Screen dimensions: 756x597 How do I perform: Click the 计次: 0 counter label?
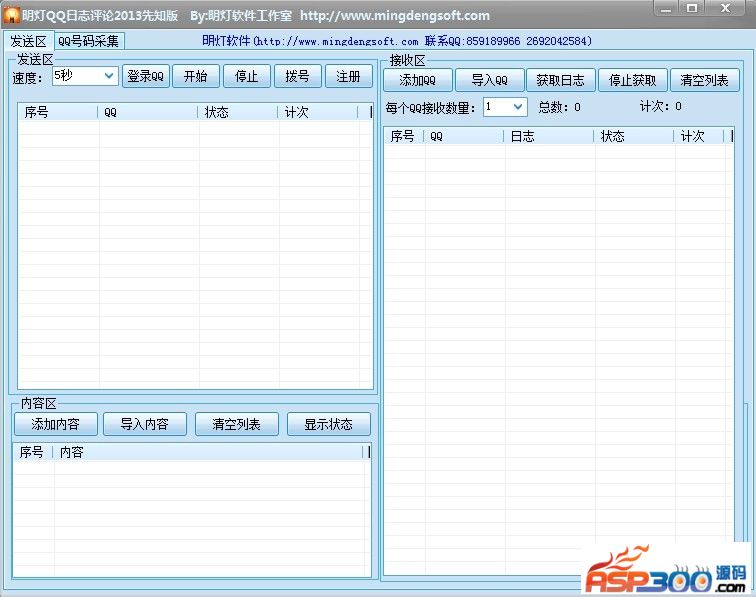pos(661,106)
